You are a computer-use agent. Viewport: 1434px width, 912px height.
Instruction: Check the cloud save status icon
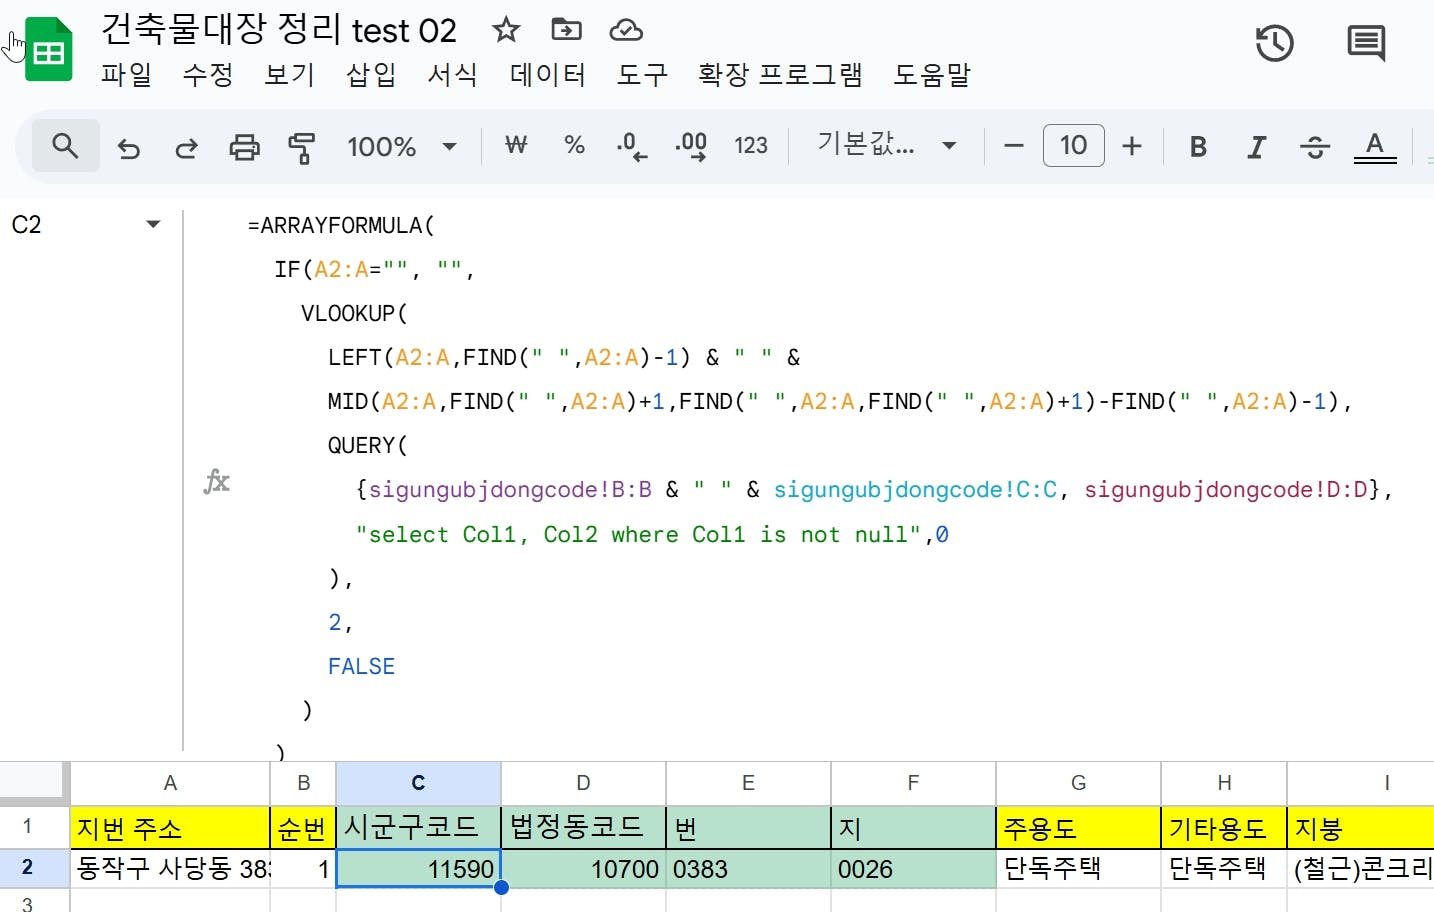pyautogui.click(x=626, y=30)
